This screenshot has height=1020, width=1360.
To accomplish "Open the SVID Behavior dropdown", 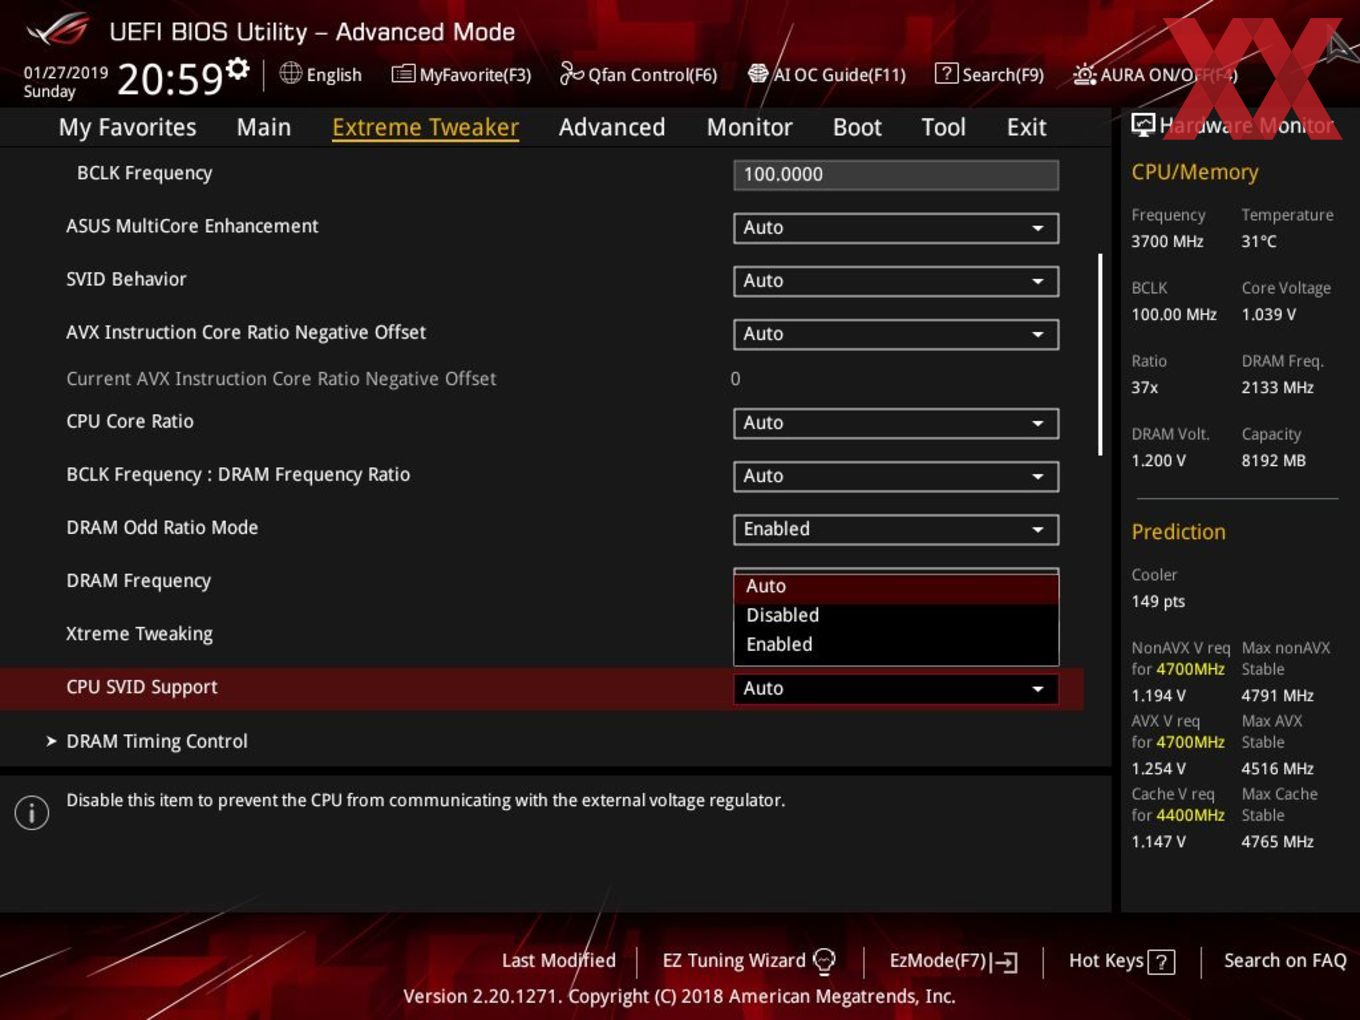I will pyautogui.click(x=896, y=281).
